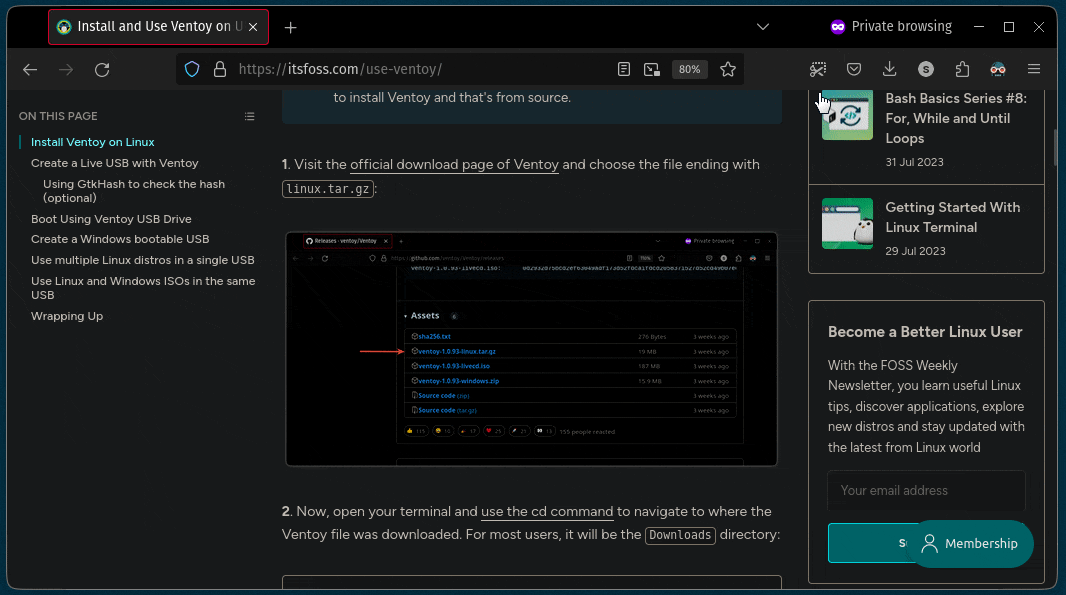Viewport: 1066px width, 595px height.
Task: Open the "Getting Started With Linux Terminal" thumbnail
Action: [847, 223]
